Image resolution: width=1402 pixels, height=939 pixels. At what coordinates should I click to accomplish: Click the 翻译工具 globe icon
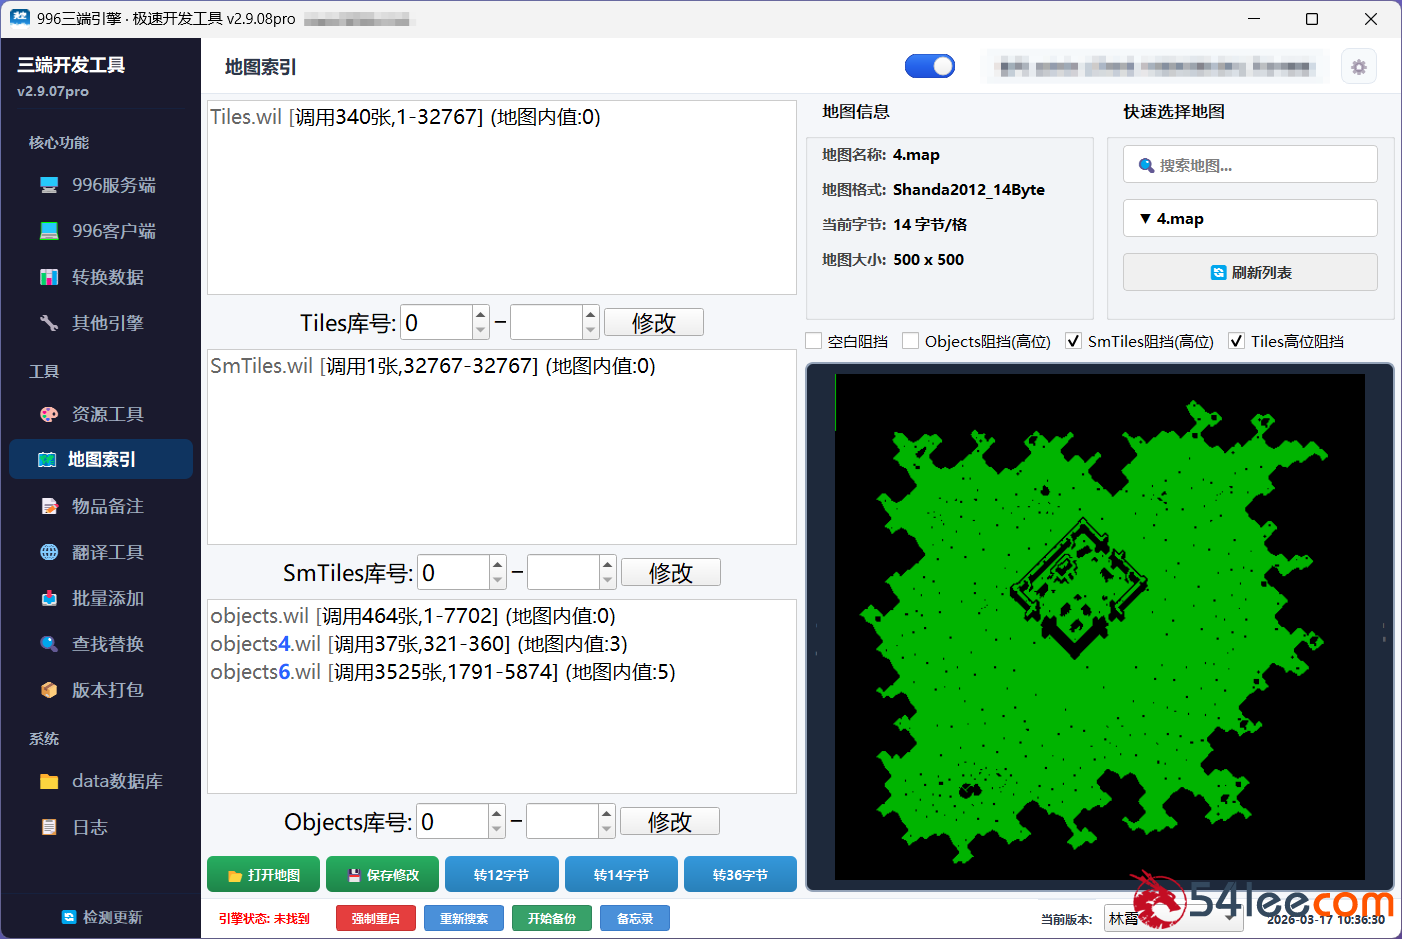[49, 552]
